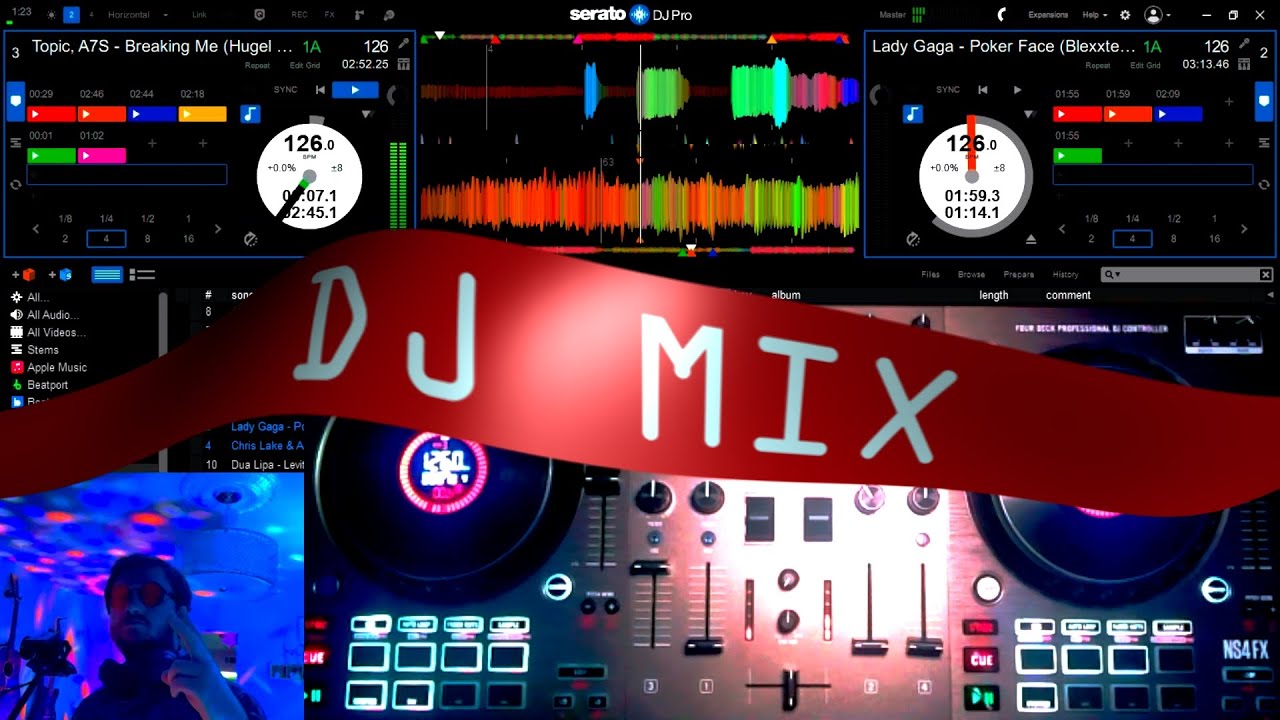Expand the left deck tempo range arrow
The image size is (1280, 720).
click(x=367, y=114)
